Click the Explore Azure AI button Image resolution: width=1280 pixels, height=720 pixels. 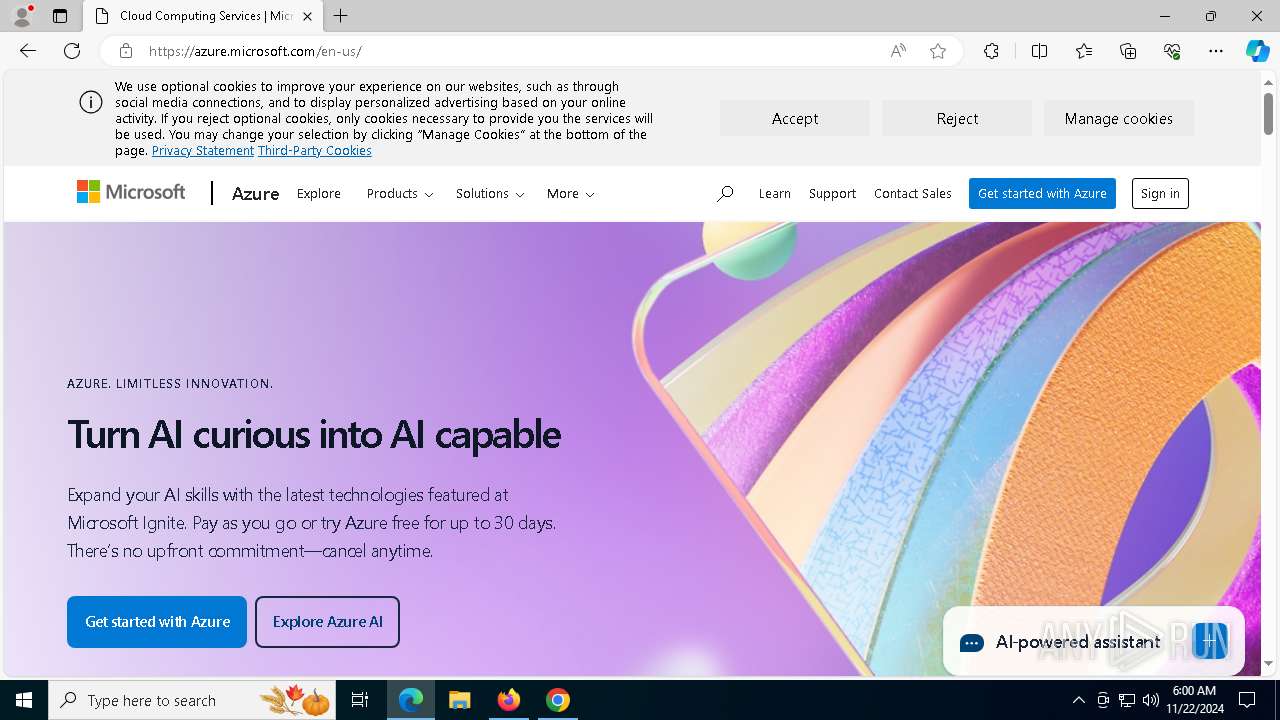pos(327,622)
